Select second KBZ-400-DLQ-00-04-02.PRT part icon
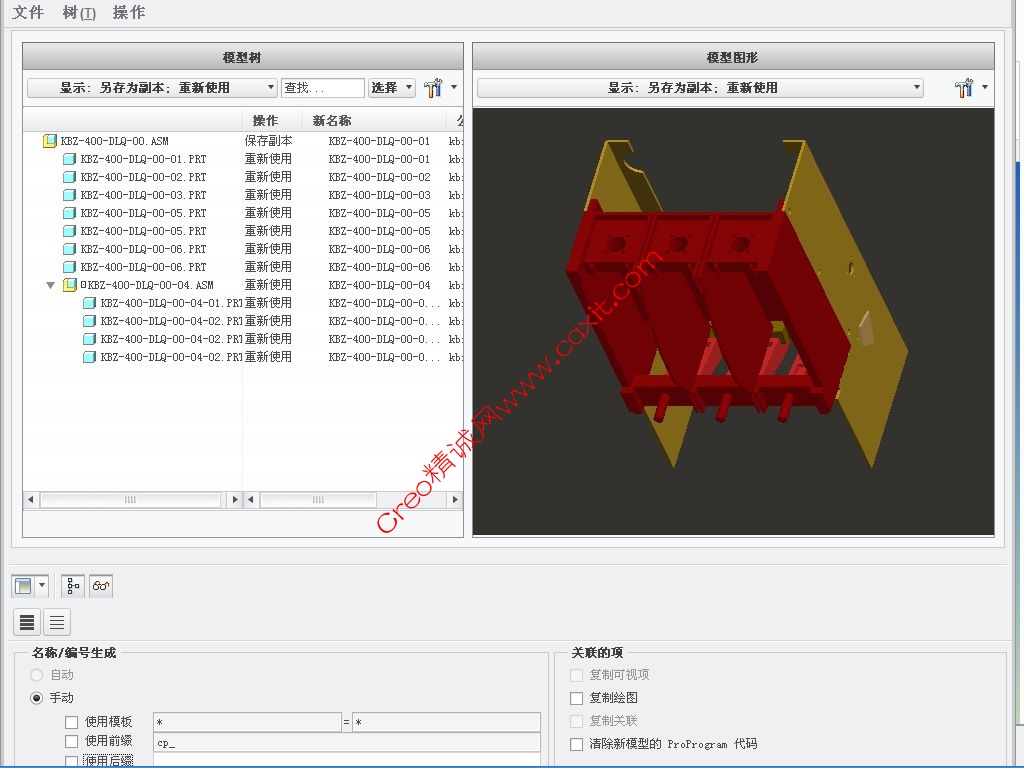Screen dimensions: 1024x768 click(90, 339)
